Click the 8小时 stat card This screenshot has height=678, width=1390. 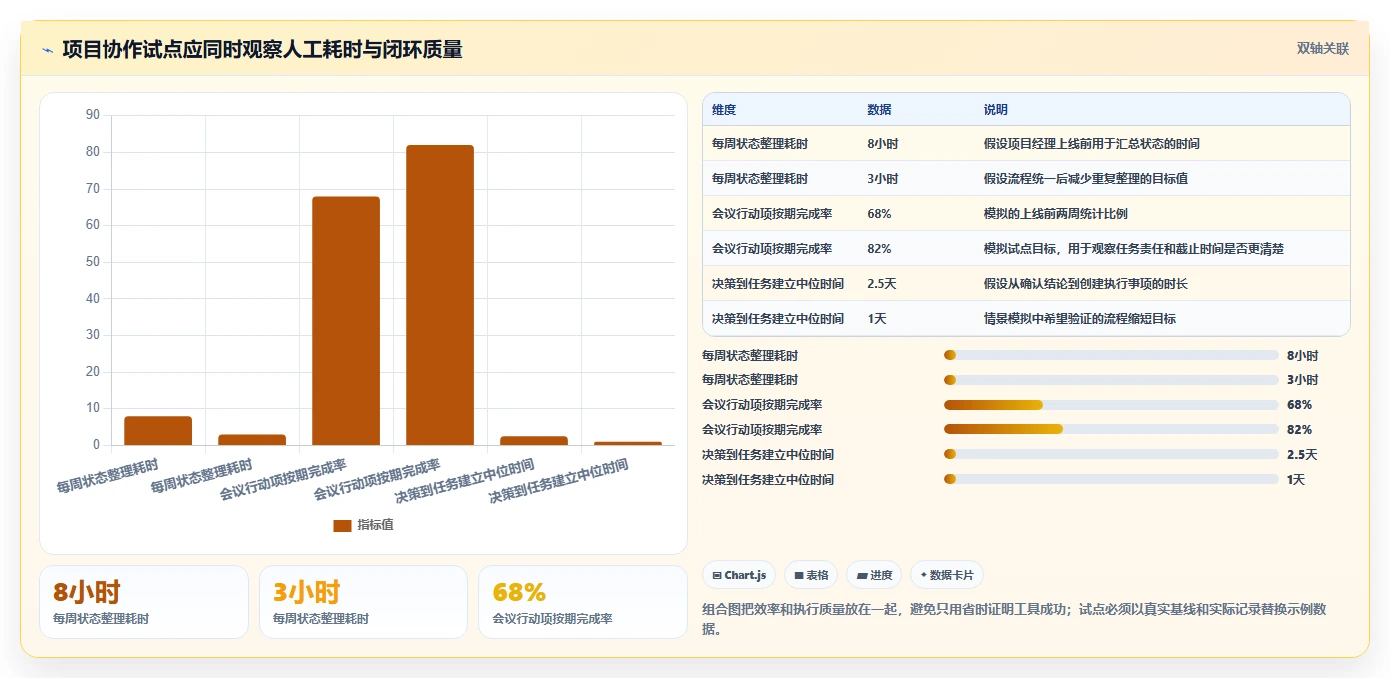click(x=144, y=602)
